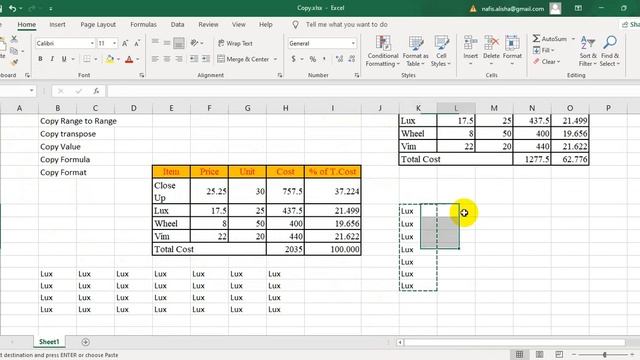640x360 pixels.
Task: Select column header L
Action: pos(456,108)
